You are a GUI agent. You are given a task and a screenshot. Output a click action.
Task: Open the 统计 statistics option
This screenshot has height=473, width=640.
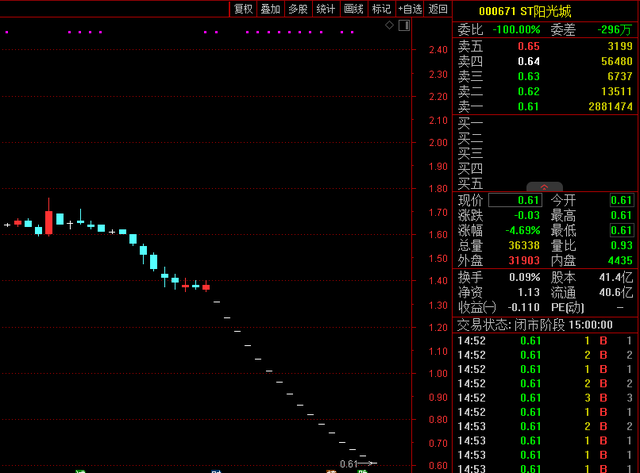(x=326, y=9)
